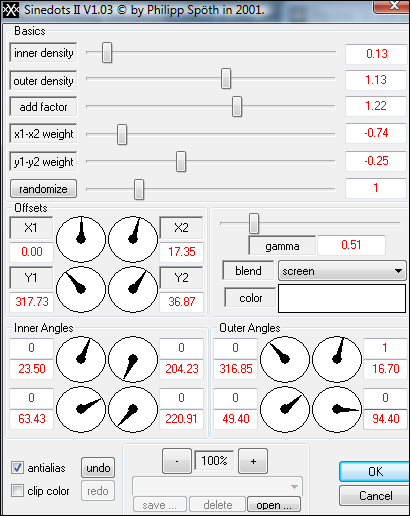The width and height of the screenshot is (410, 516).
Task: Click the outer angle dial for 316.85
Action: tap(285, 359)
